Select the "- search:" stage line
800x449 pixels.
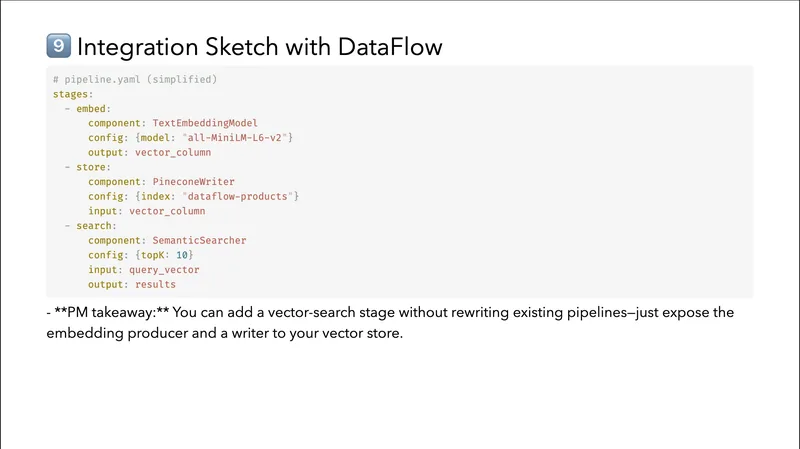pyautogui.click(x=90, y=226)
